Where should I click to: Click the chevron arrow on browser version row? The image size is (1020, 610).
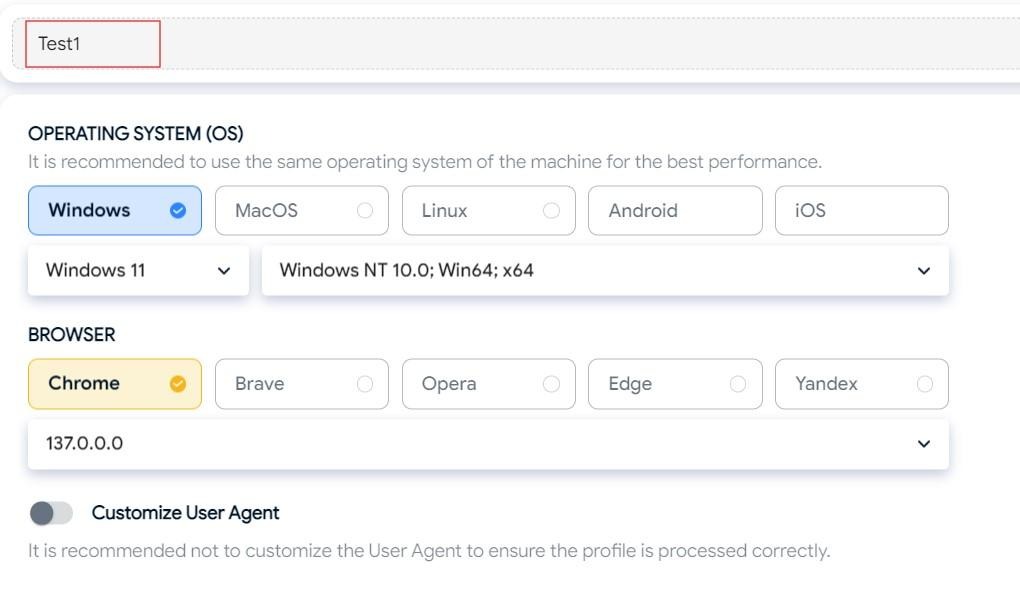pos(924,444)
